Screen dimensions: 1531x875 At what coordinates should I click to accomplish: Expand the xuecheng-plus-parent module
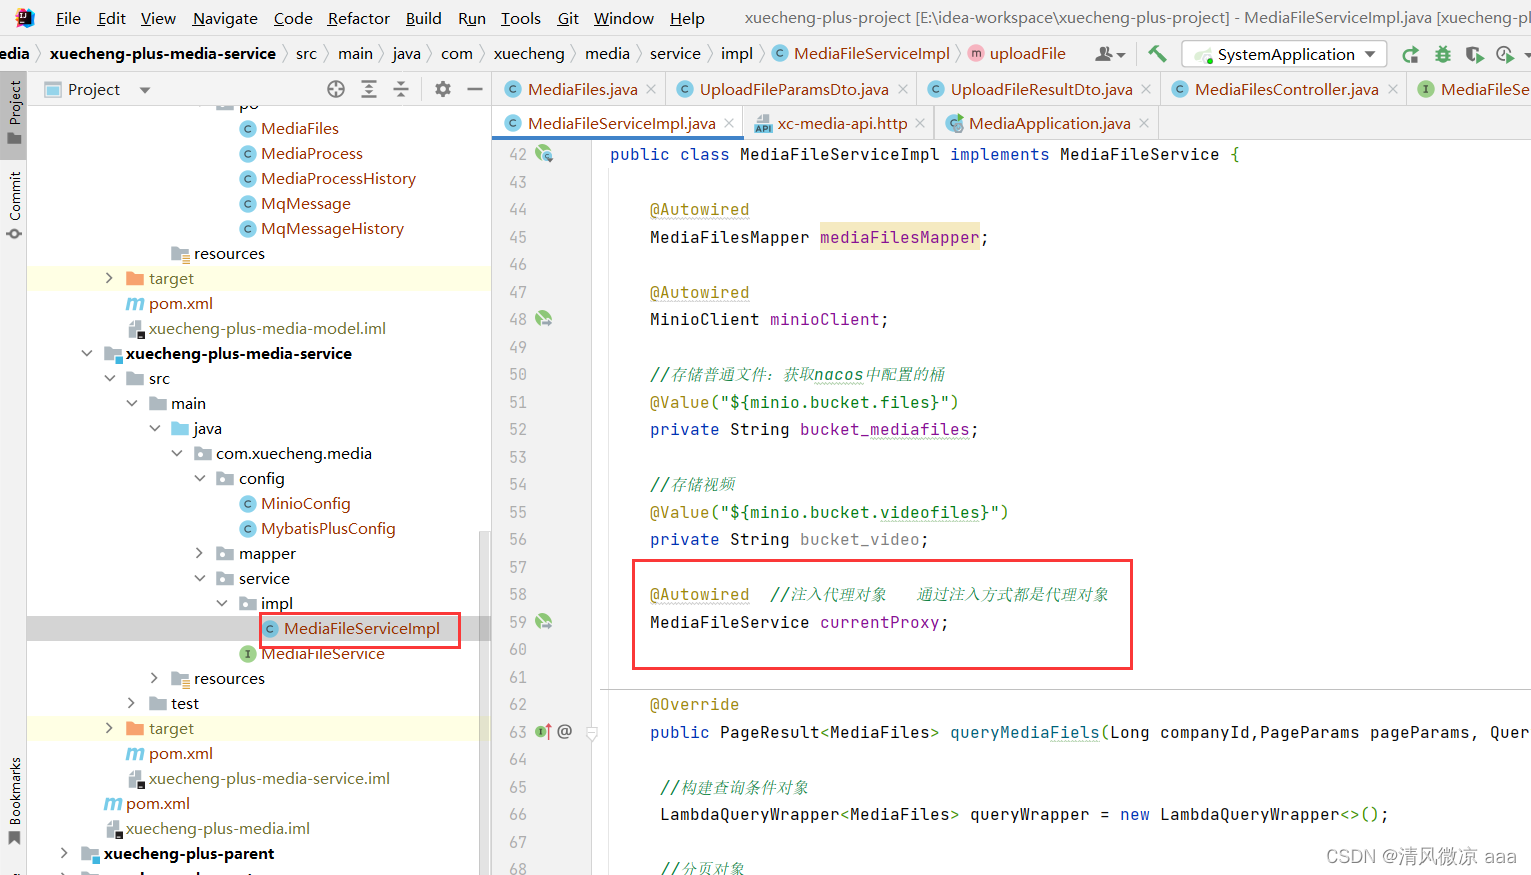pos(64,853)
